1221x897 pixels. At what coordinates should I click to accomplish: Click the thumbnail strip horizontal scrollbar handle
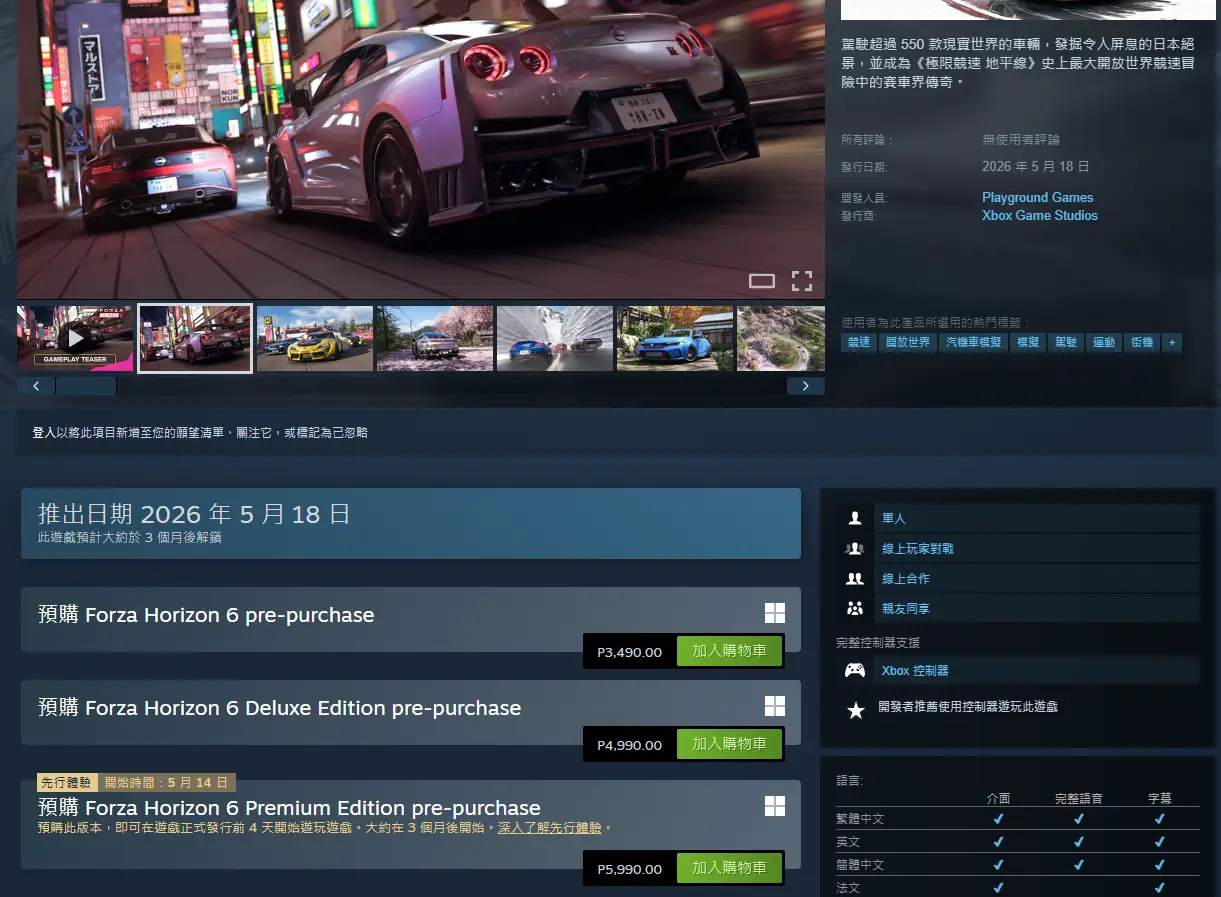point(86,386)
